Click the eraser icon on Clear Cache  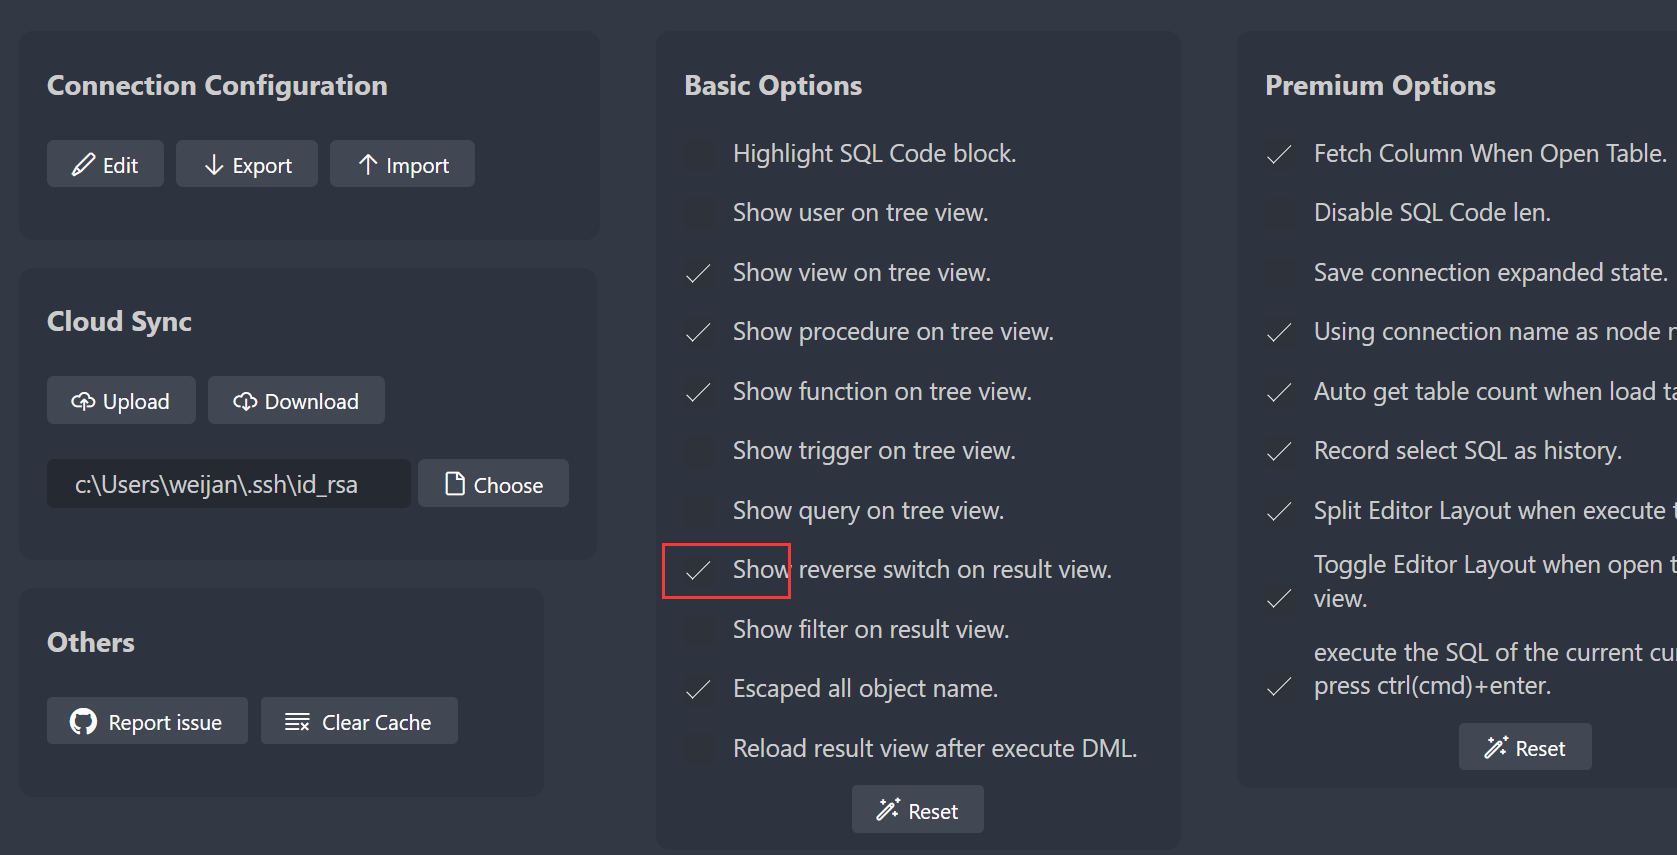[294, 720]
